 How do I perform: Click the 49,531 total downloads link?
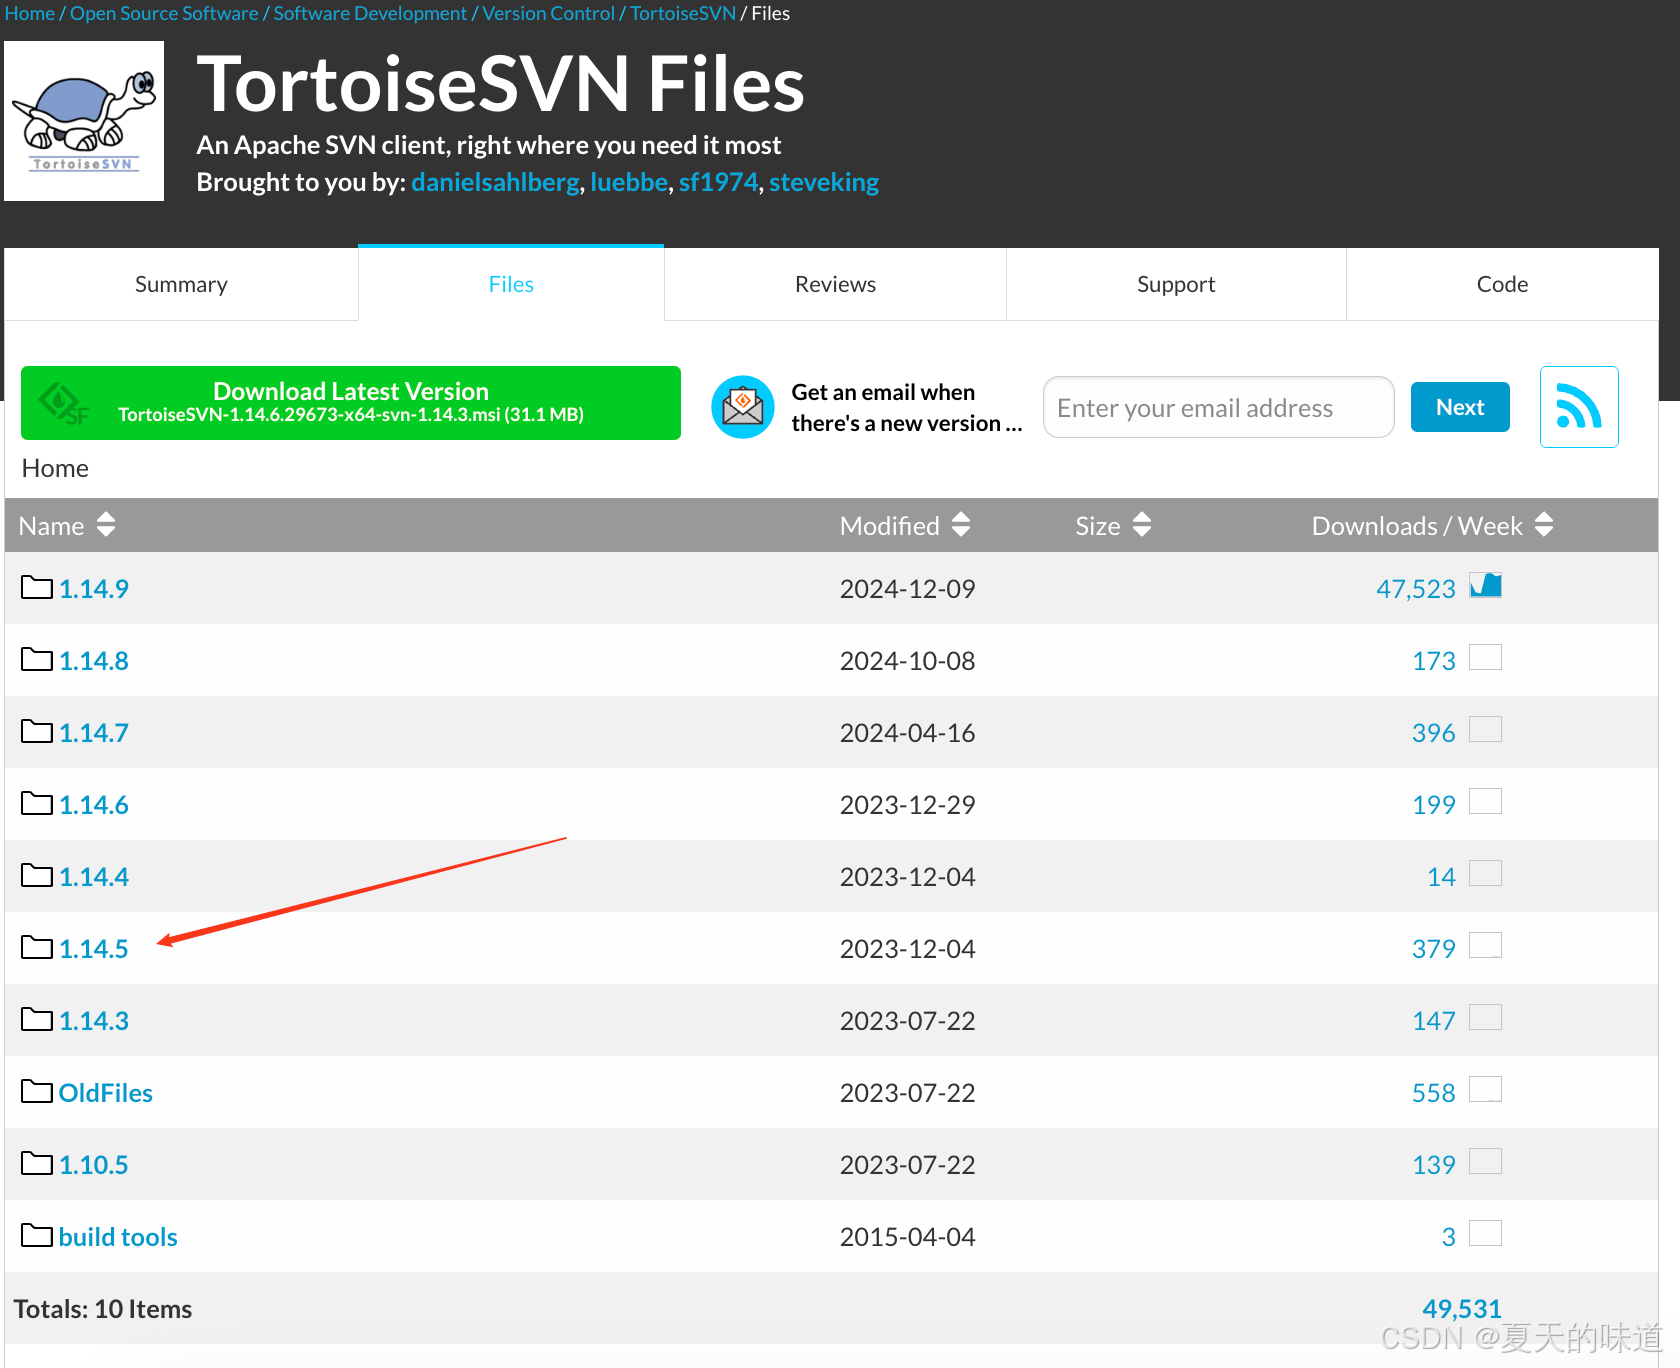[1462, 1308]
